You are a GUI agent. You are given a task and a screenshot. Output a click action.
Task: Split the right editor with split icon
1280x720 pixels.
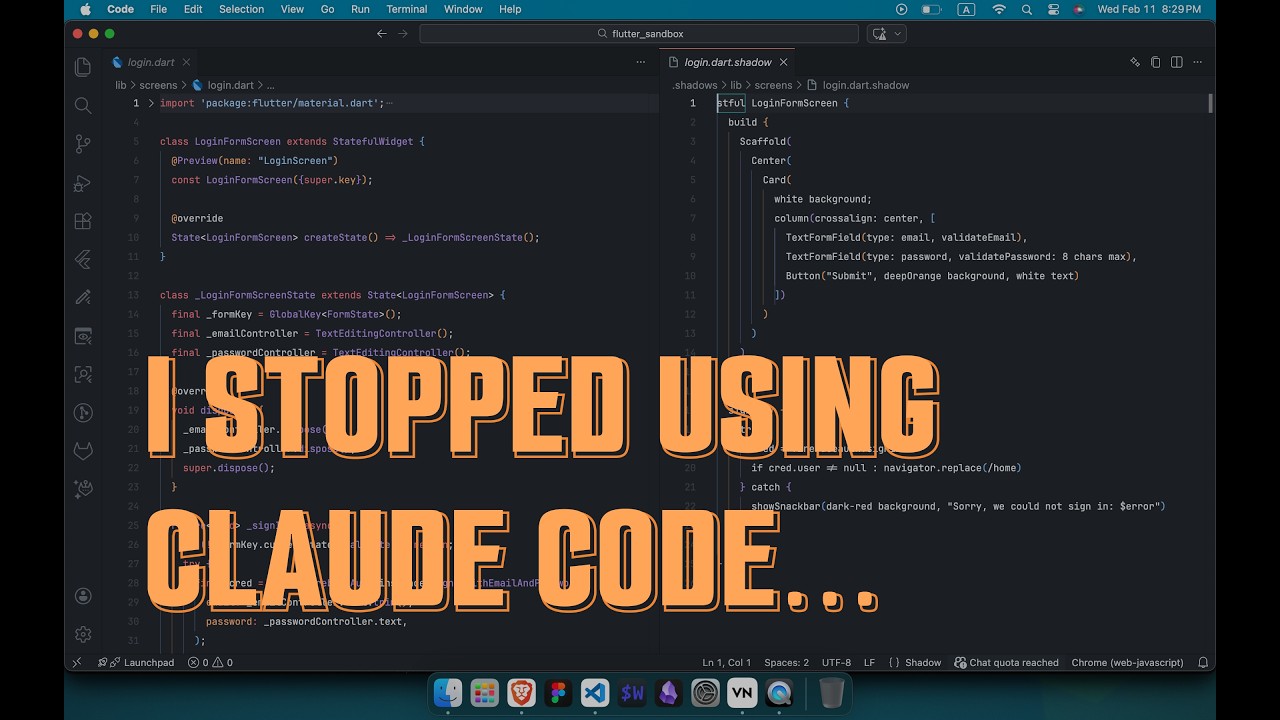point(1177,62)
